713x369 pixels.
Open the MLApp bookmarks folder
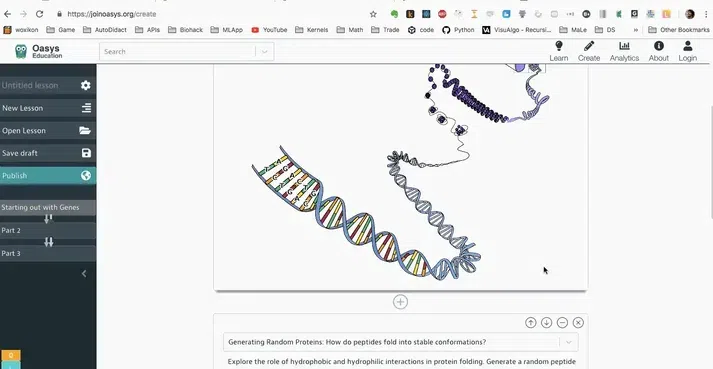[x=226, y=30]
